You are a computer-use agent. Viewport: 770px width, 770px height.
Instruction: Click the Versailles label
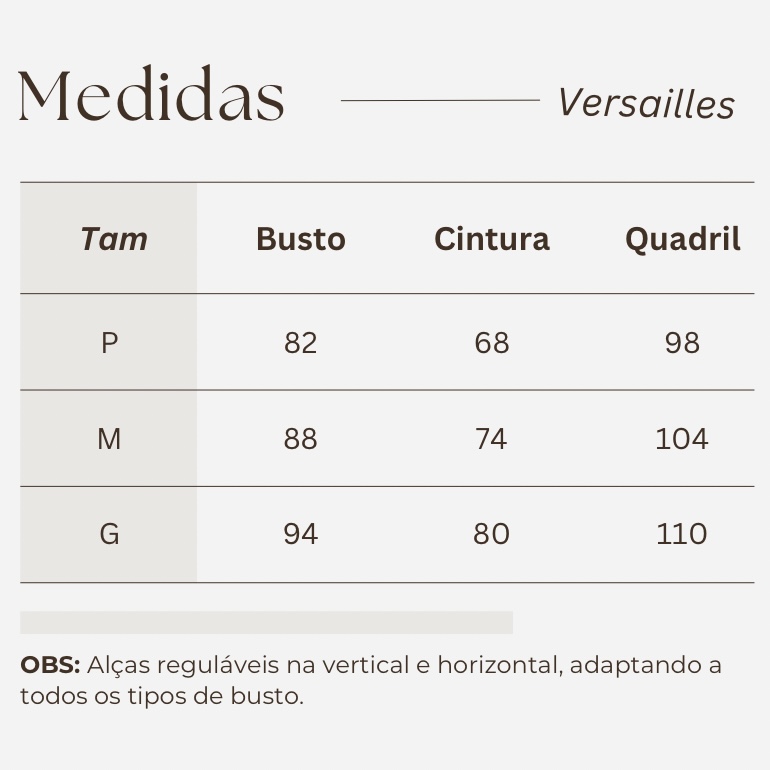(x=646, y=103)
